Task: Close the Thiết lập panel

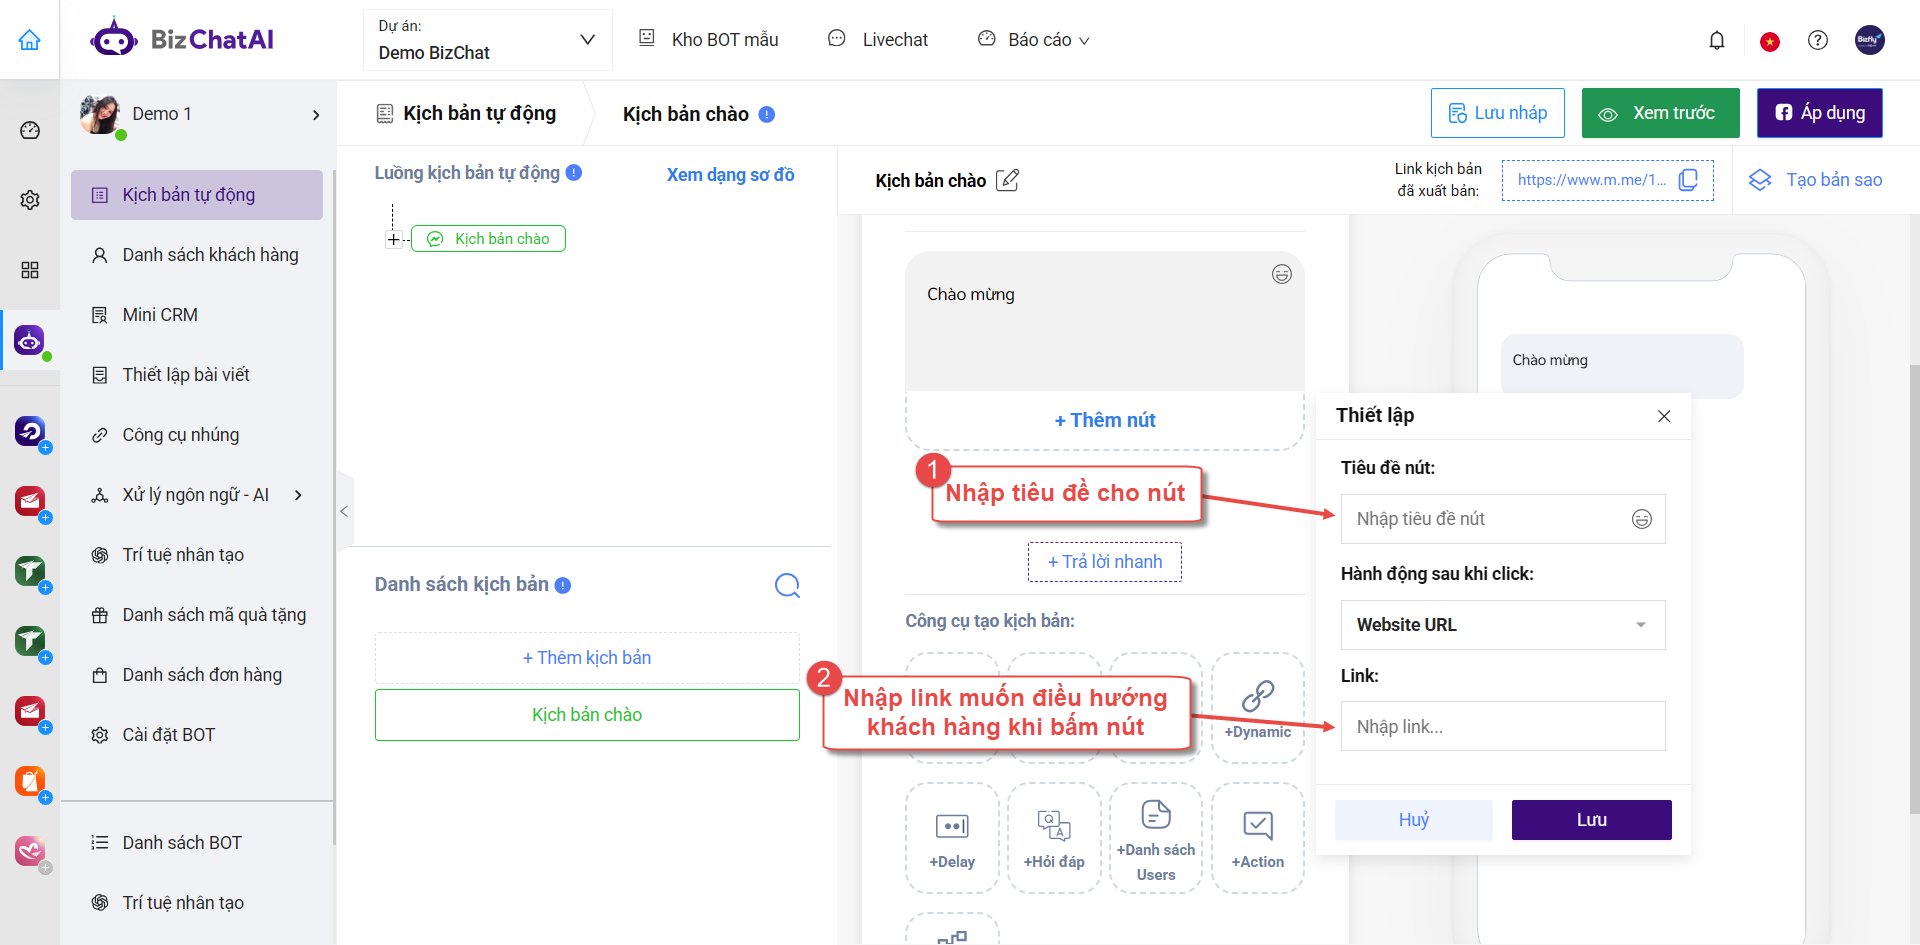Action: (x=1664, y=416)
